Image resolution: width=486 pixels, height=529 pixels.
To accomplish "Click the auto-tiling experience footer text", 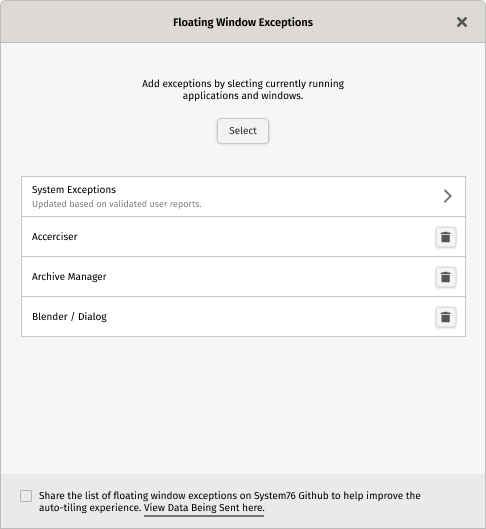I will pyautogui.click(x=90, y=508).
